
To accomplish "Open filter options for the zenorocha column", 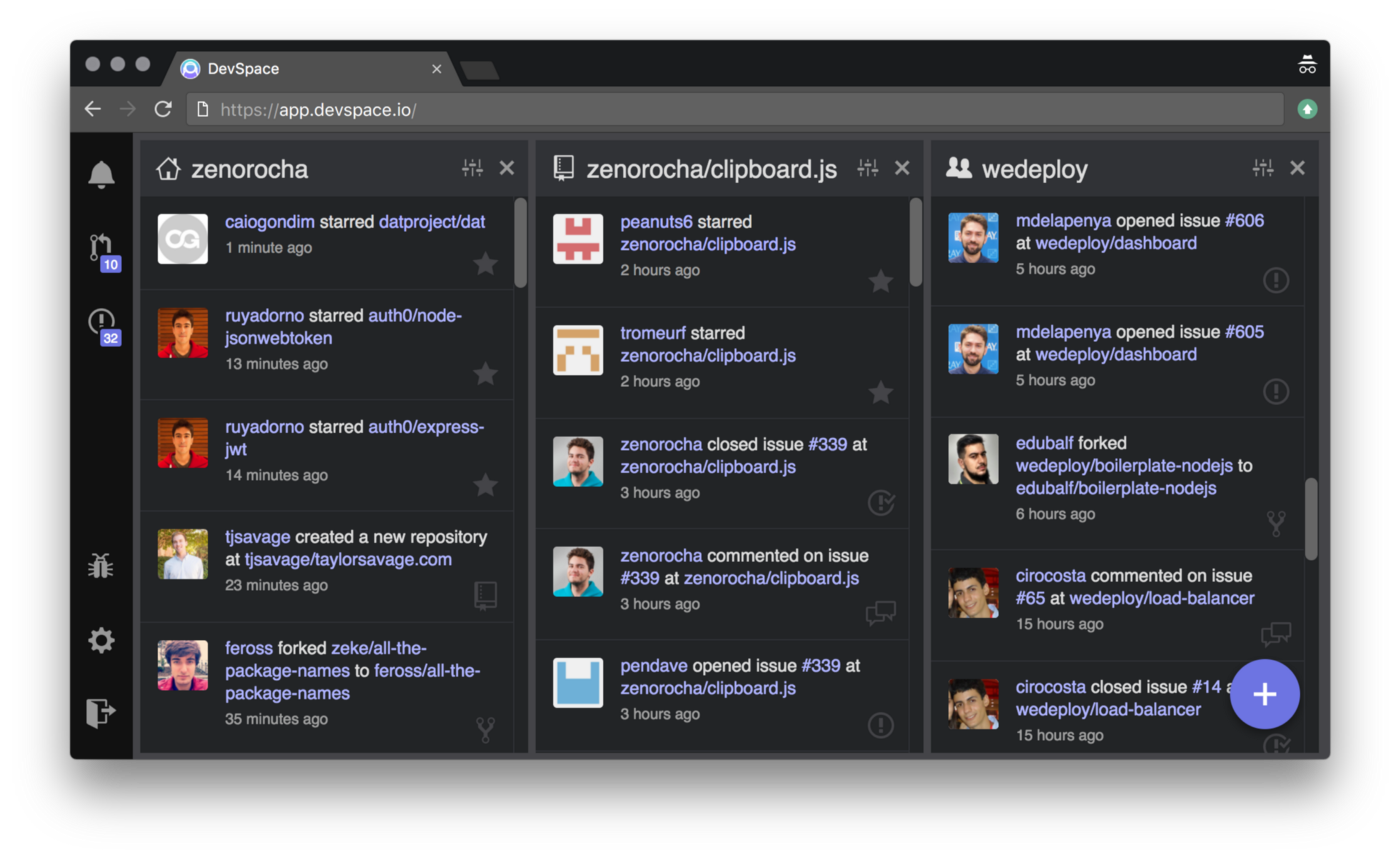I will click(x=472, y=168).
